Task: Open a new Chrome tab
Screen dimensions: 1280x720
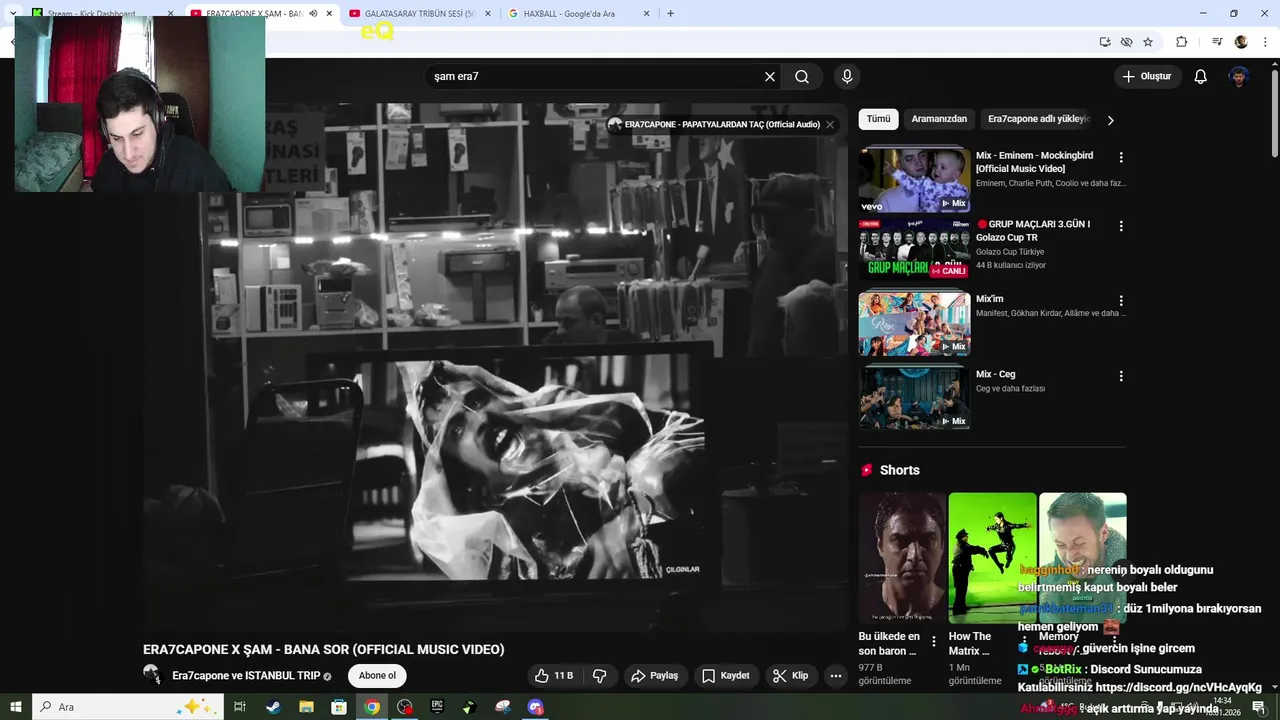Action: coord(670,14)
